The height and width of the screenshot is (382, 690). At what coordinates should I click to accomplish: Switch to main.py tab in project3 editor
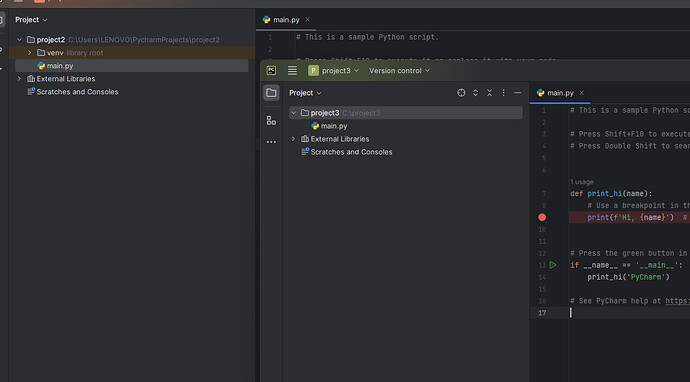pyautogui.click(x=555, y=93)
